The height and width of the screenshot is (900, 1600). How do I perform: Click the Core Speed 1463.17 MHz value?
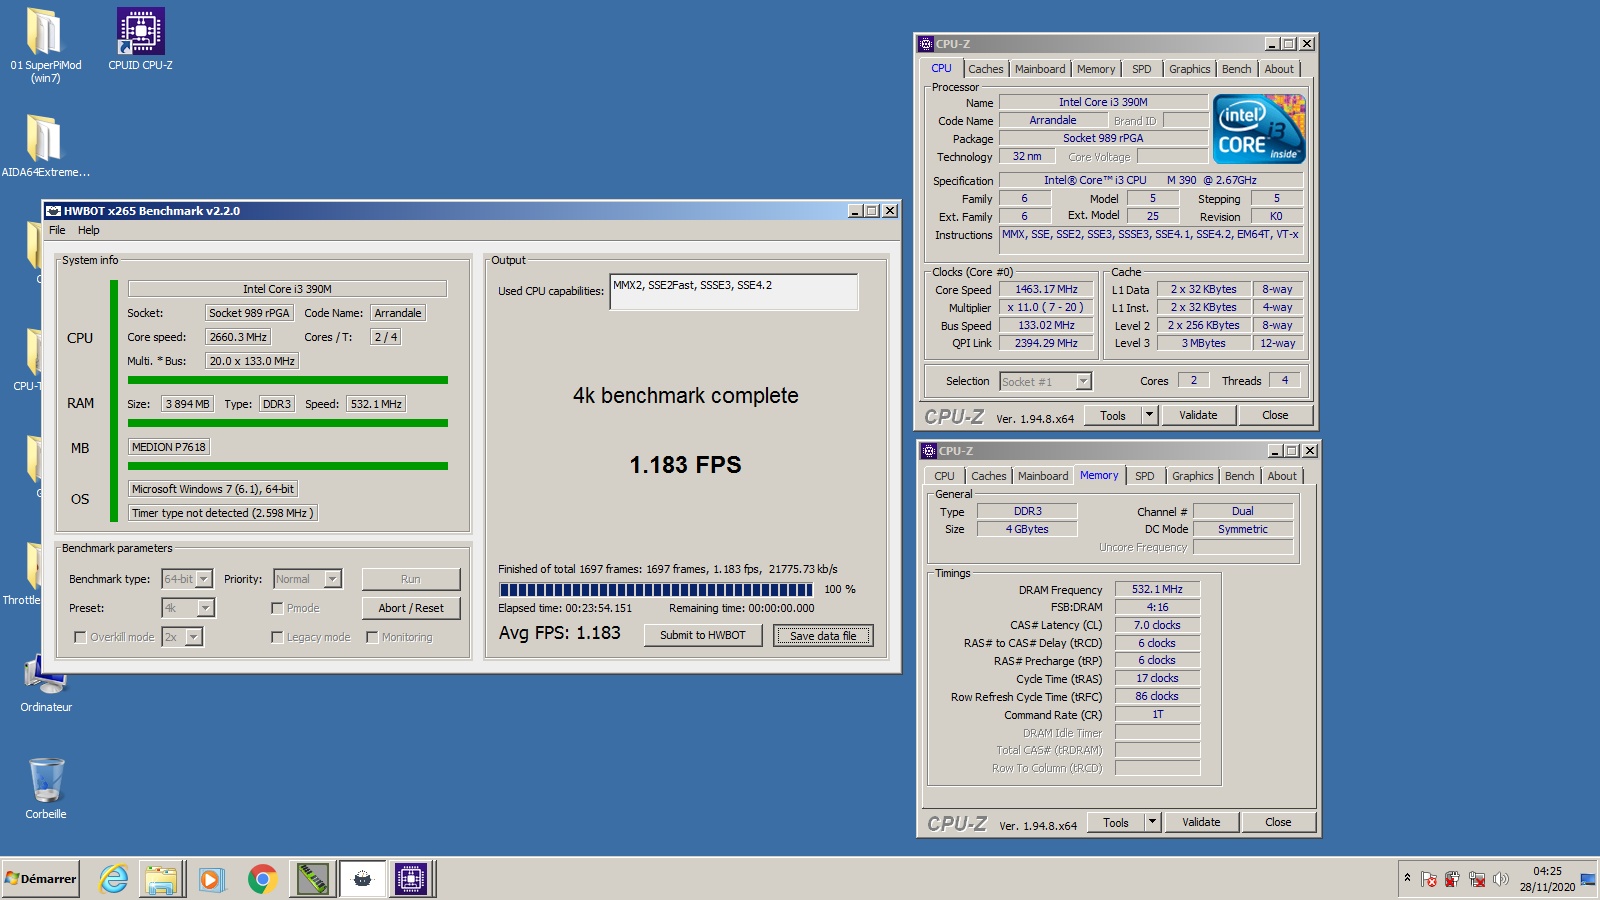pos(1046,289)
